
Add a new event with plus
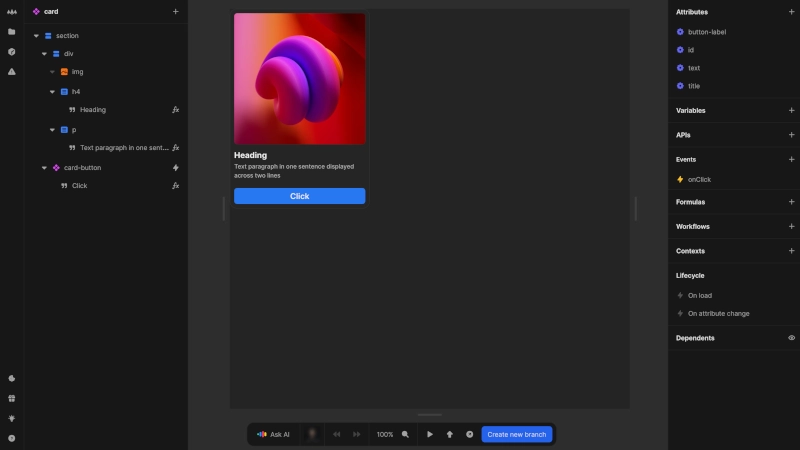791,159
